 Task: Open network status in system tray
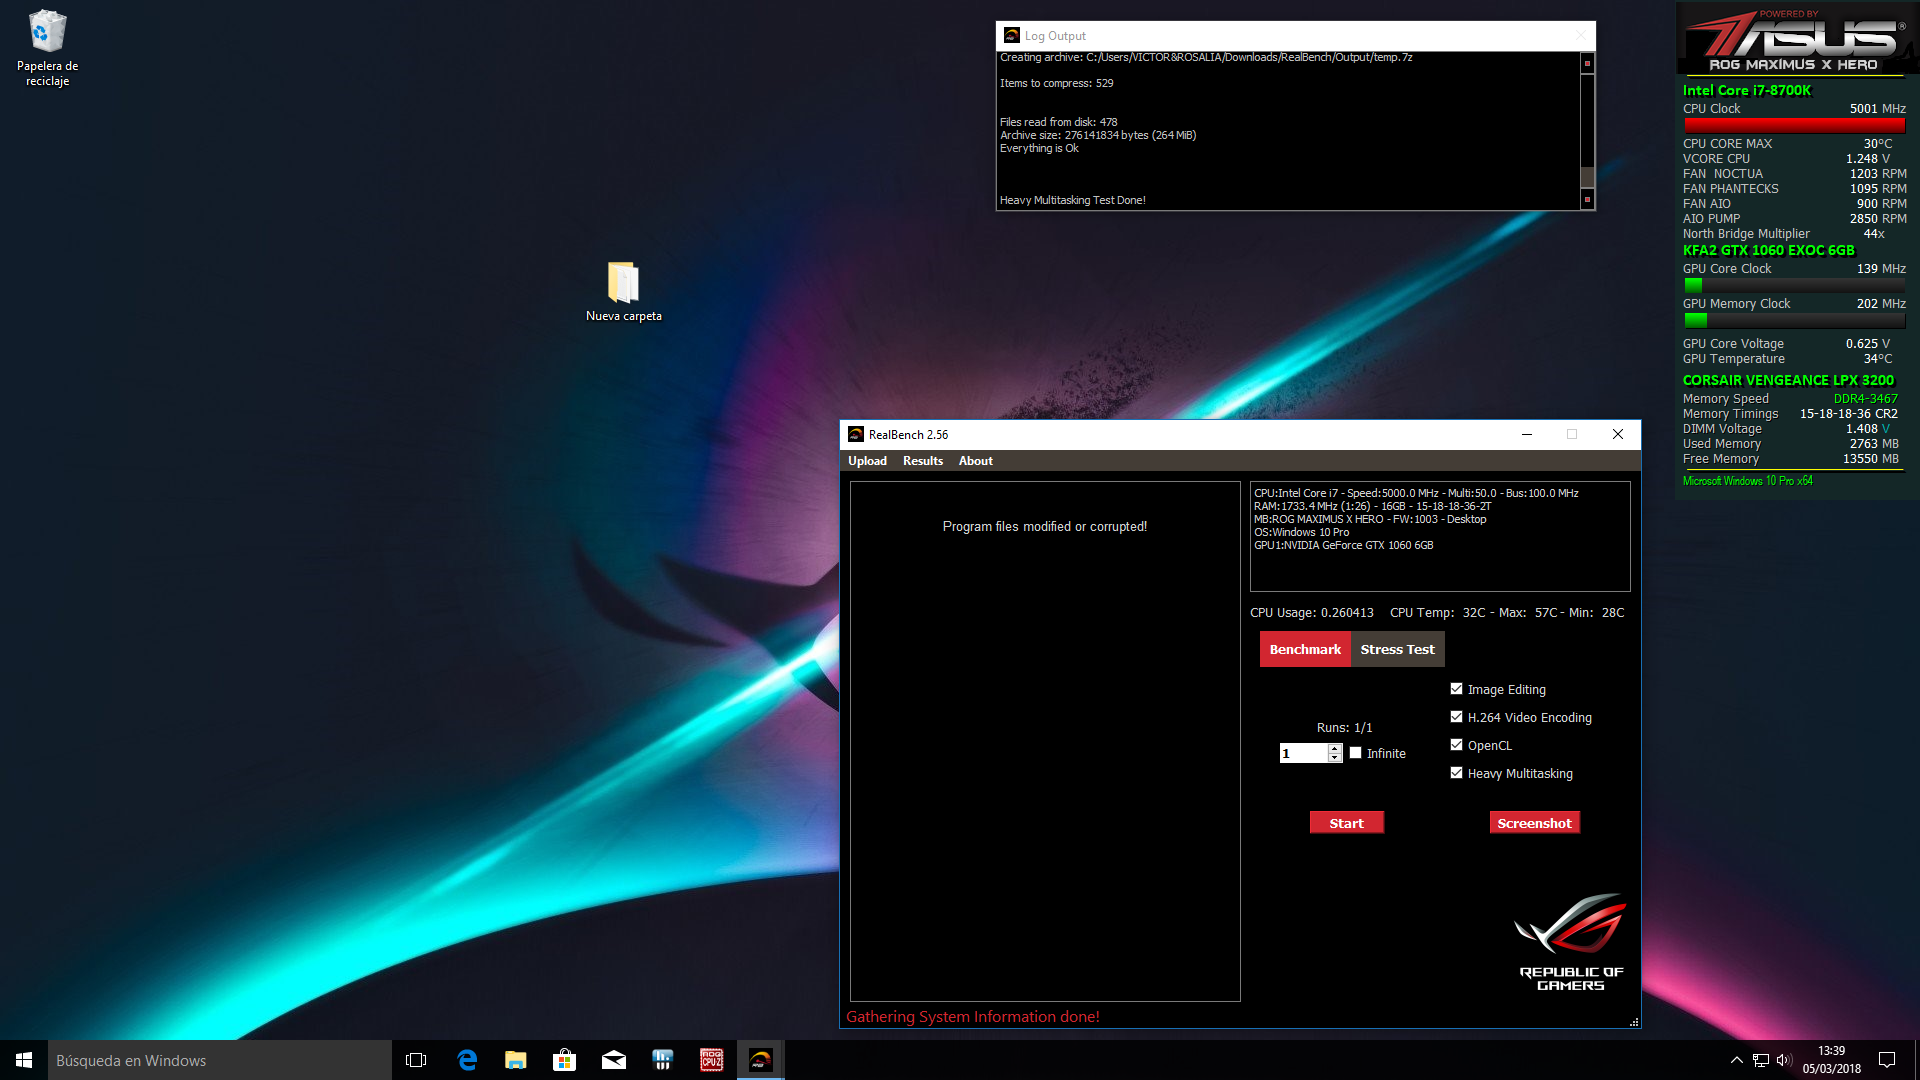(1761, 1060)
